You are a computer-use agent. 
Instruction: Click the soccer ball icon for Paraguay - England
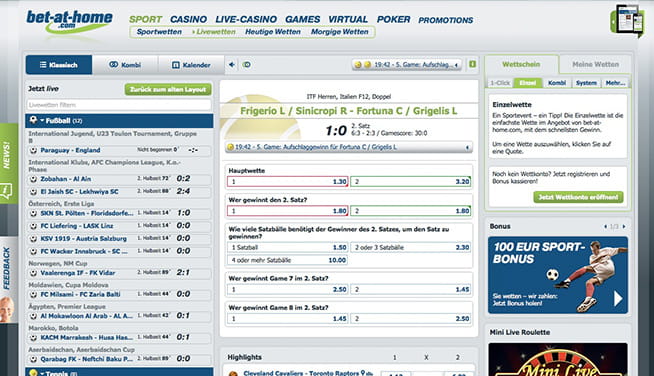click(33, 150)
